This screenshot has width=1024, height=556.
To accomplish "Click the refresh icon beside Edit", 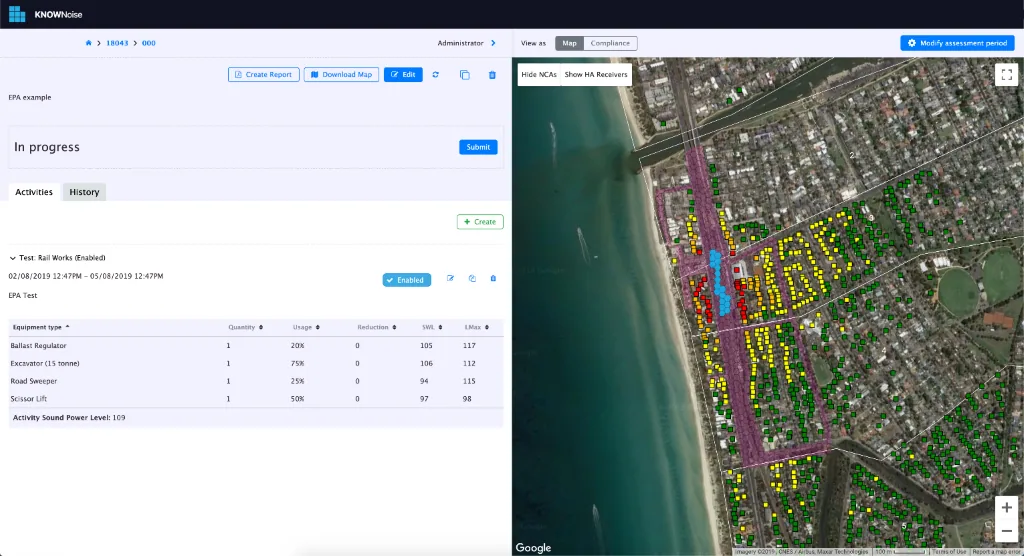I will [x=436, y=74].
